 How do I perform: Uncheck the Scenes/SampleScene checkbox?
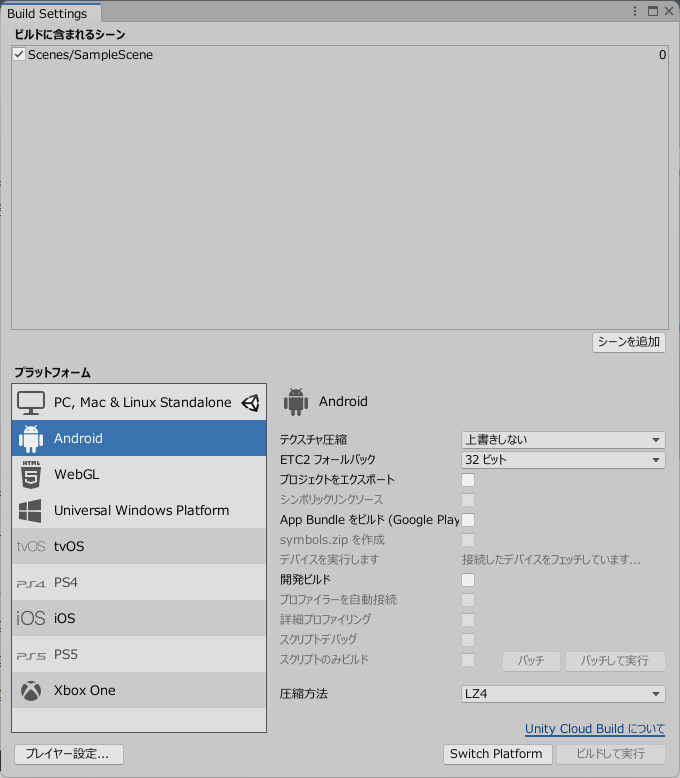pos(19,55)
